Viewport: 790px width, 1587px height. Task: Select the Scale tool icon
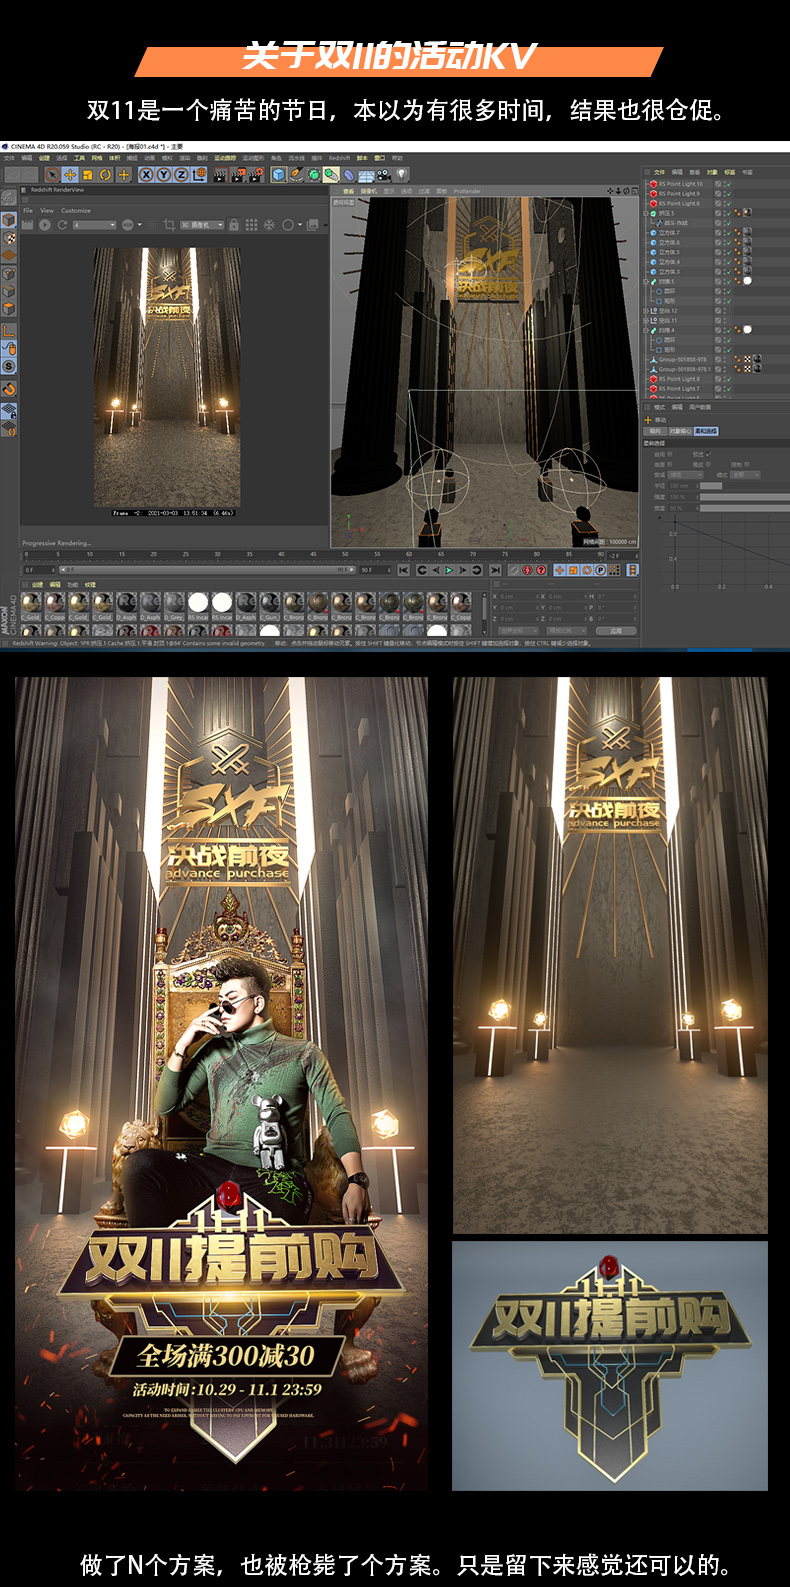click(87, 174)
